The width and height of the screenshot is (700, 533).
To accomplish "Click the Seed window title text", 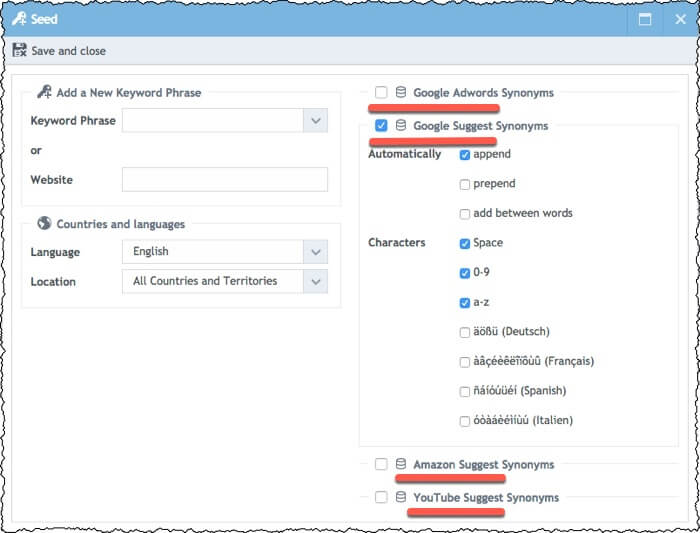I will pos(44,19).
